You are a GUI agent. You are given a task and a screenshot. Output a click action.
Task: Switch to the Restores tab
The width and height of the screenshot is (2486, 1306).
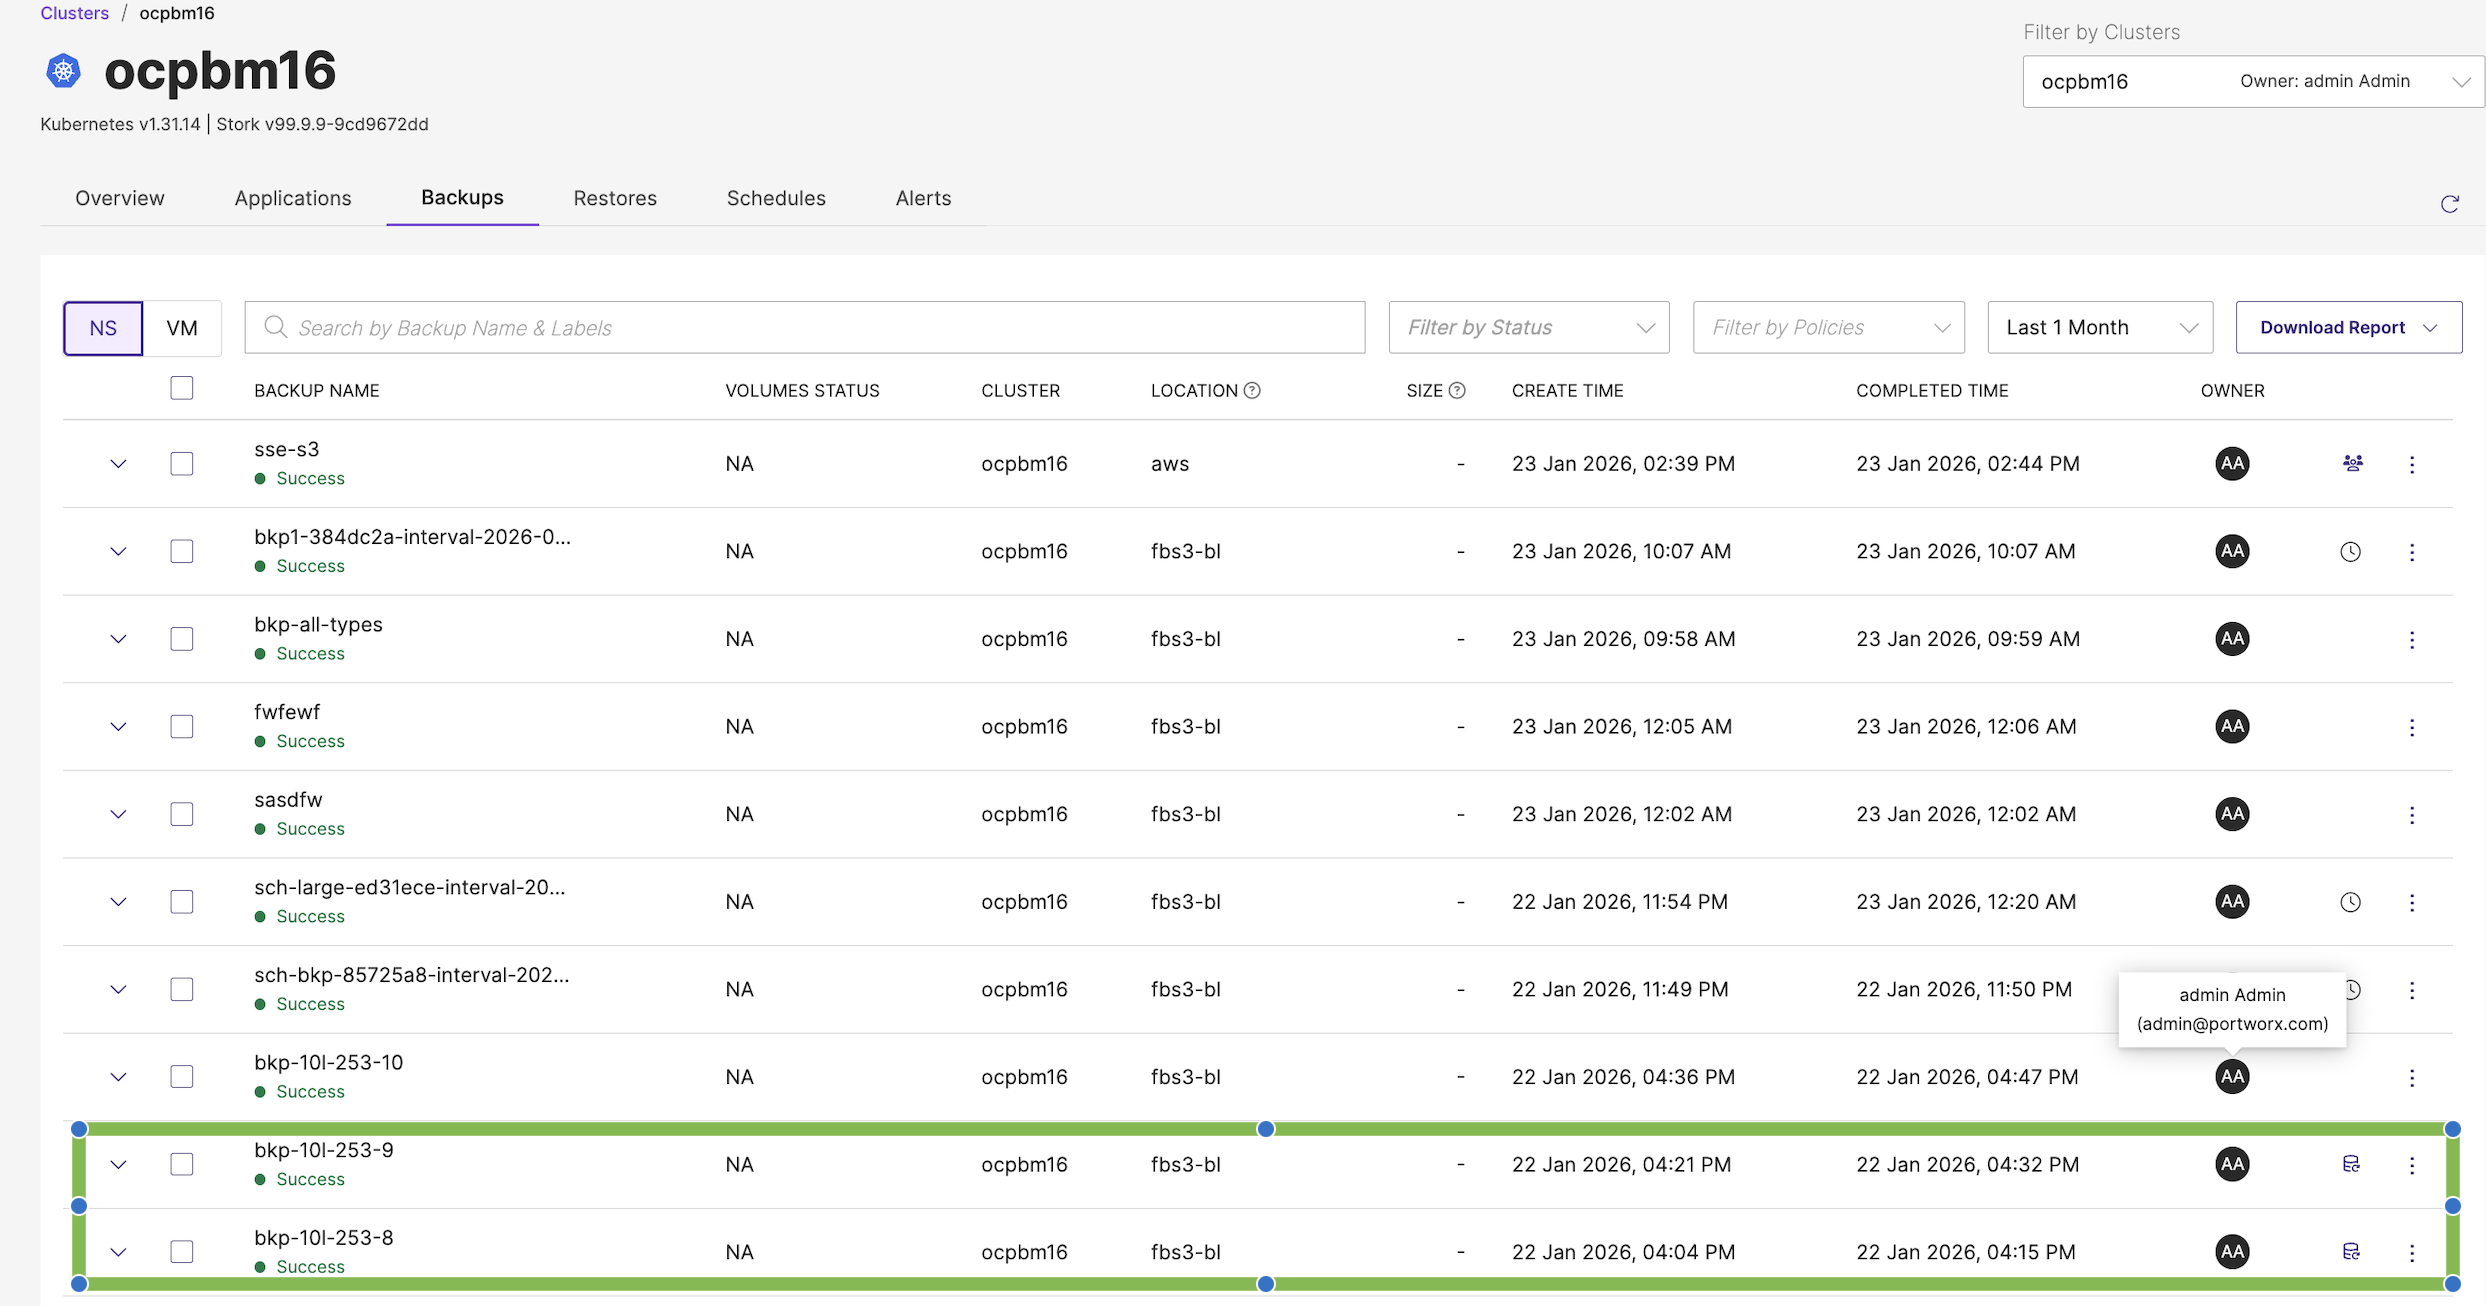click(x=614, y=198)
